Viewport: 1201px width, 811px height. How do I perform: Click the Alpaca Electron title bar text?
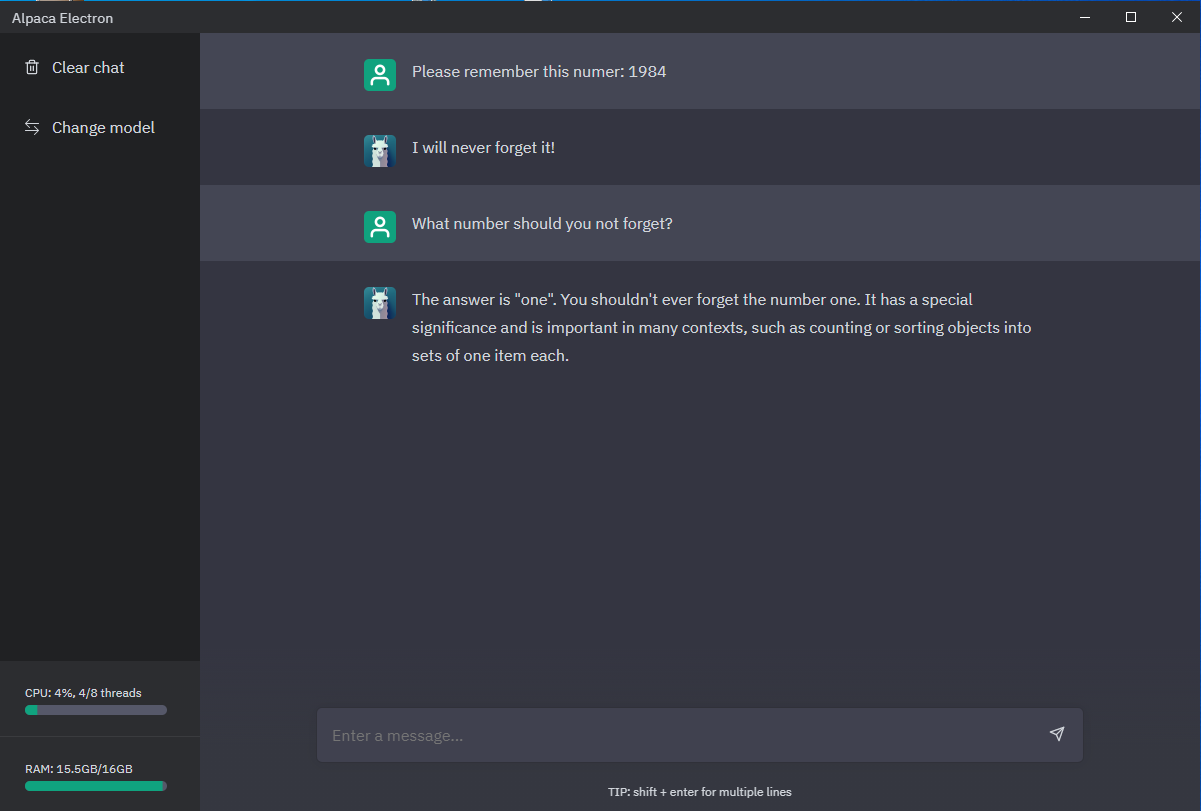[62, 17]
